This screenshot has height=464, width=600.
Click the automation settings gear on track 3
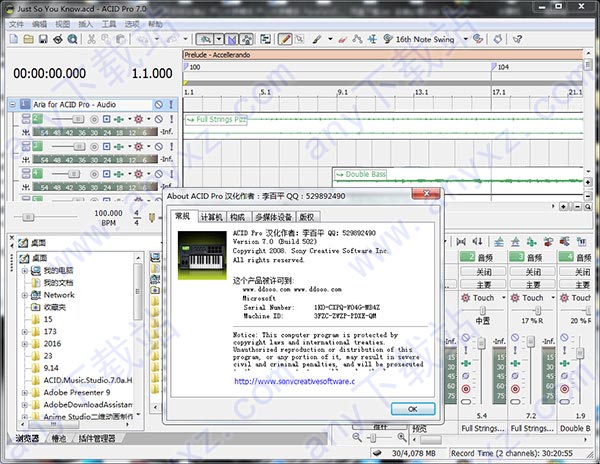click(139, 147)
